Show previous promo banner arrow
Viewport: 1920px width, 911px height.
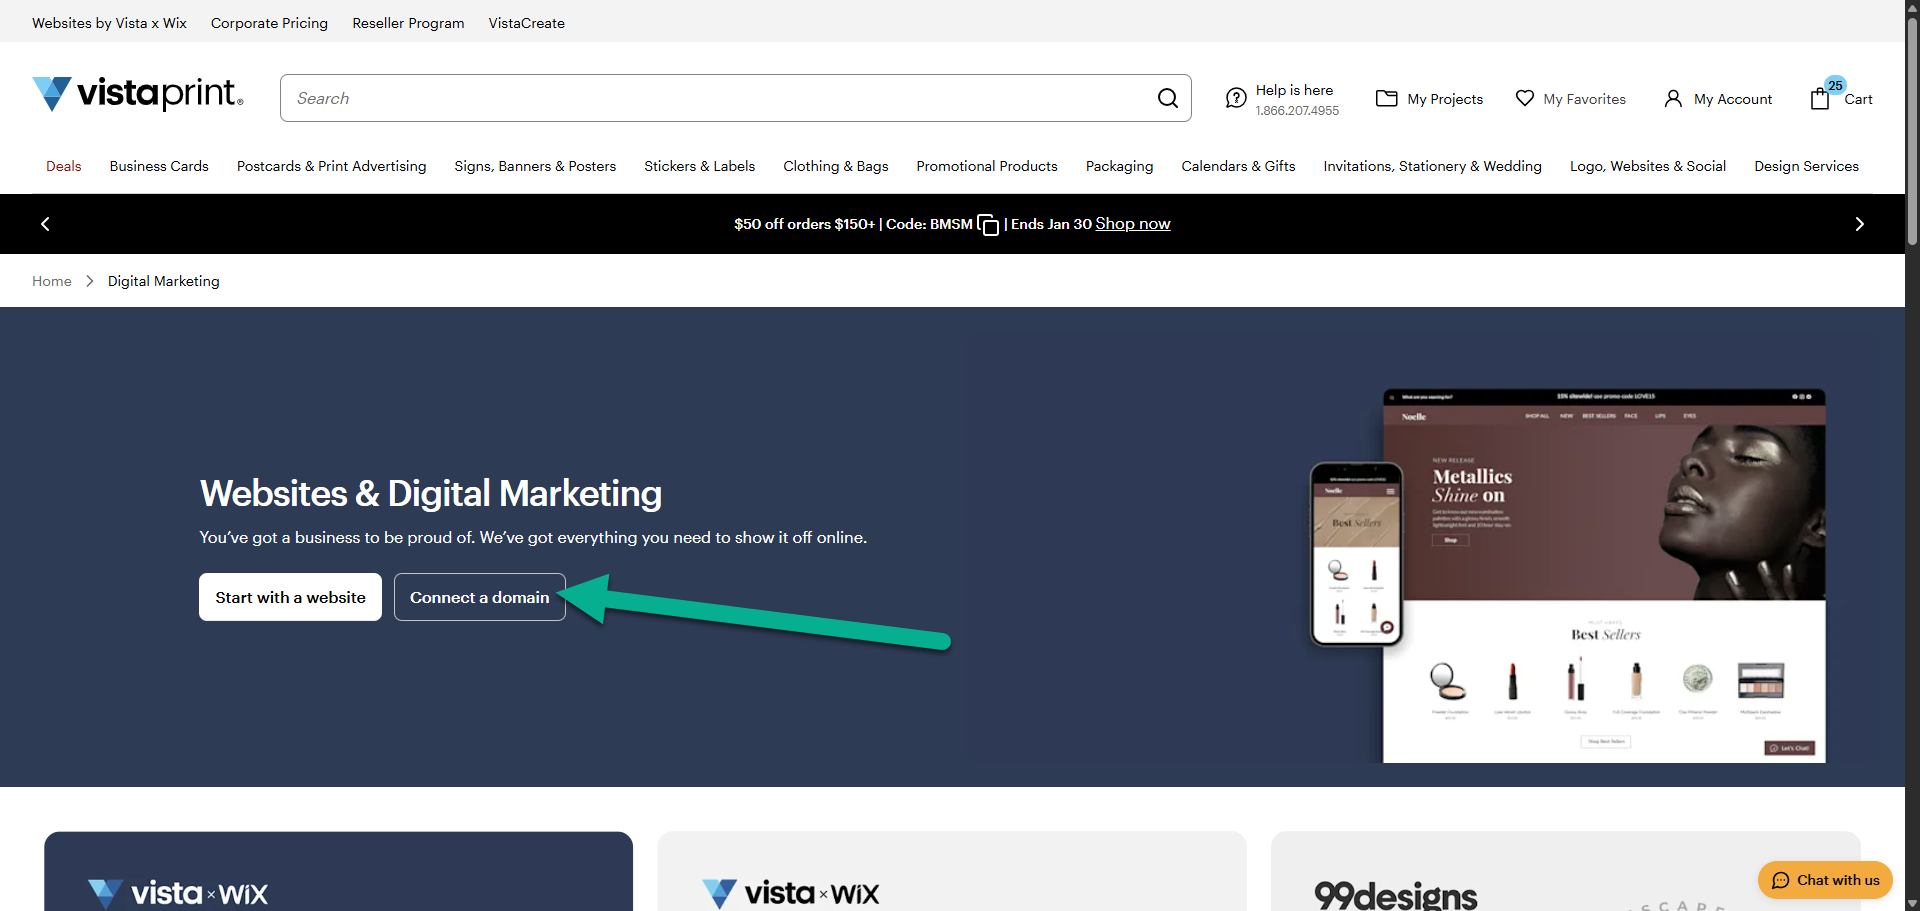[x=45, y=224]
